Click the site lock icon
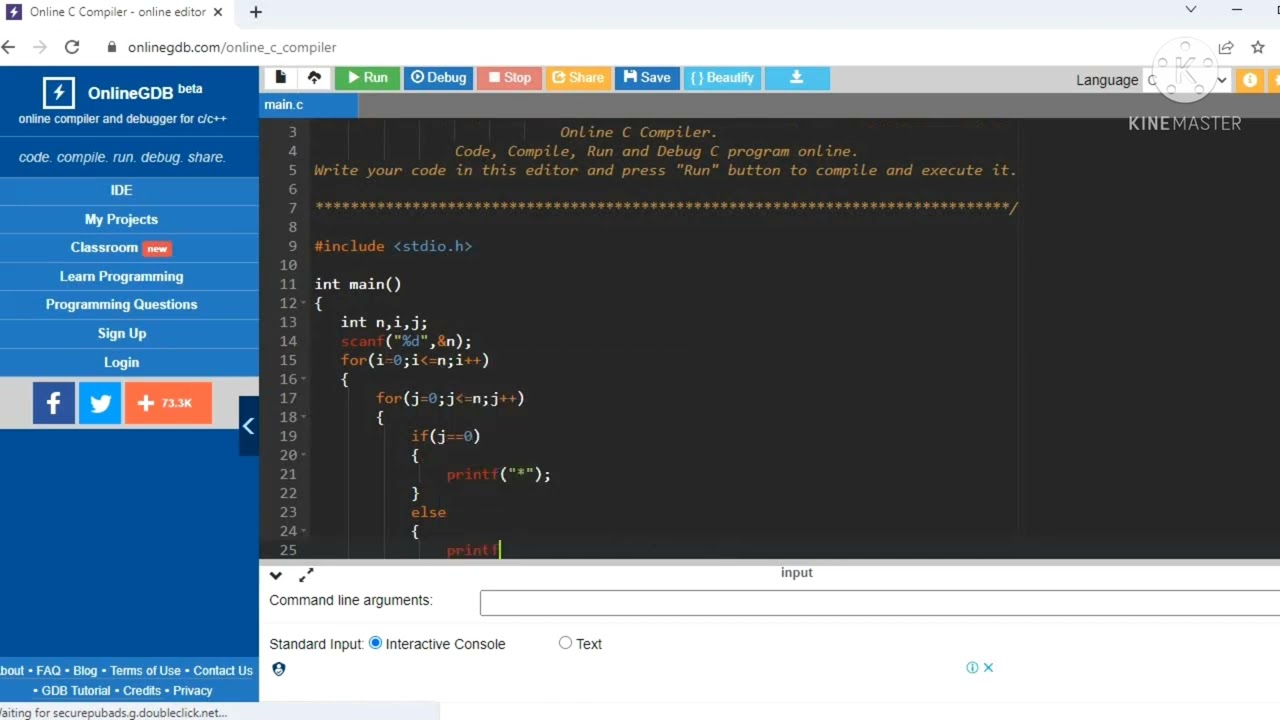 (x=111, y=47)
